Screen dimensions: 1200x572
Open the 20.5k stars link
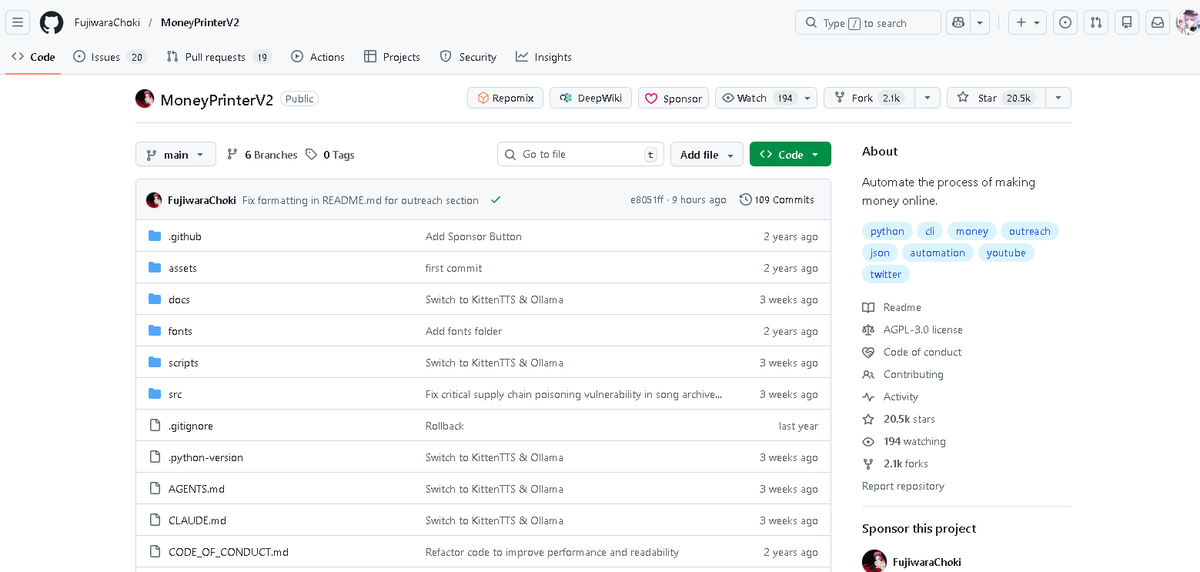pyautogui.click(x=909, y=419)
